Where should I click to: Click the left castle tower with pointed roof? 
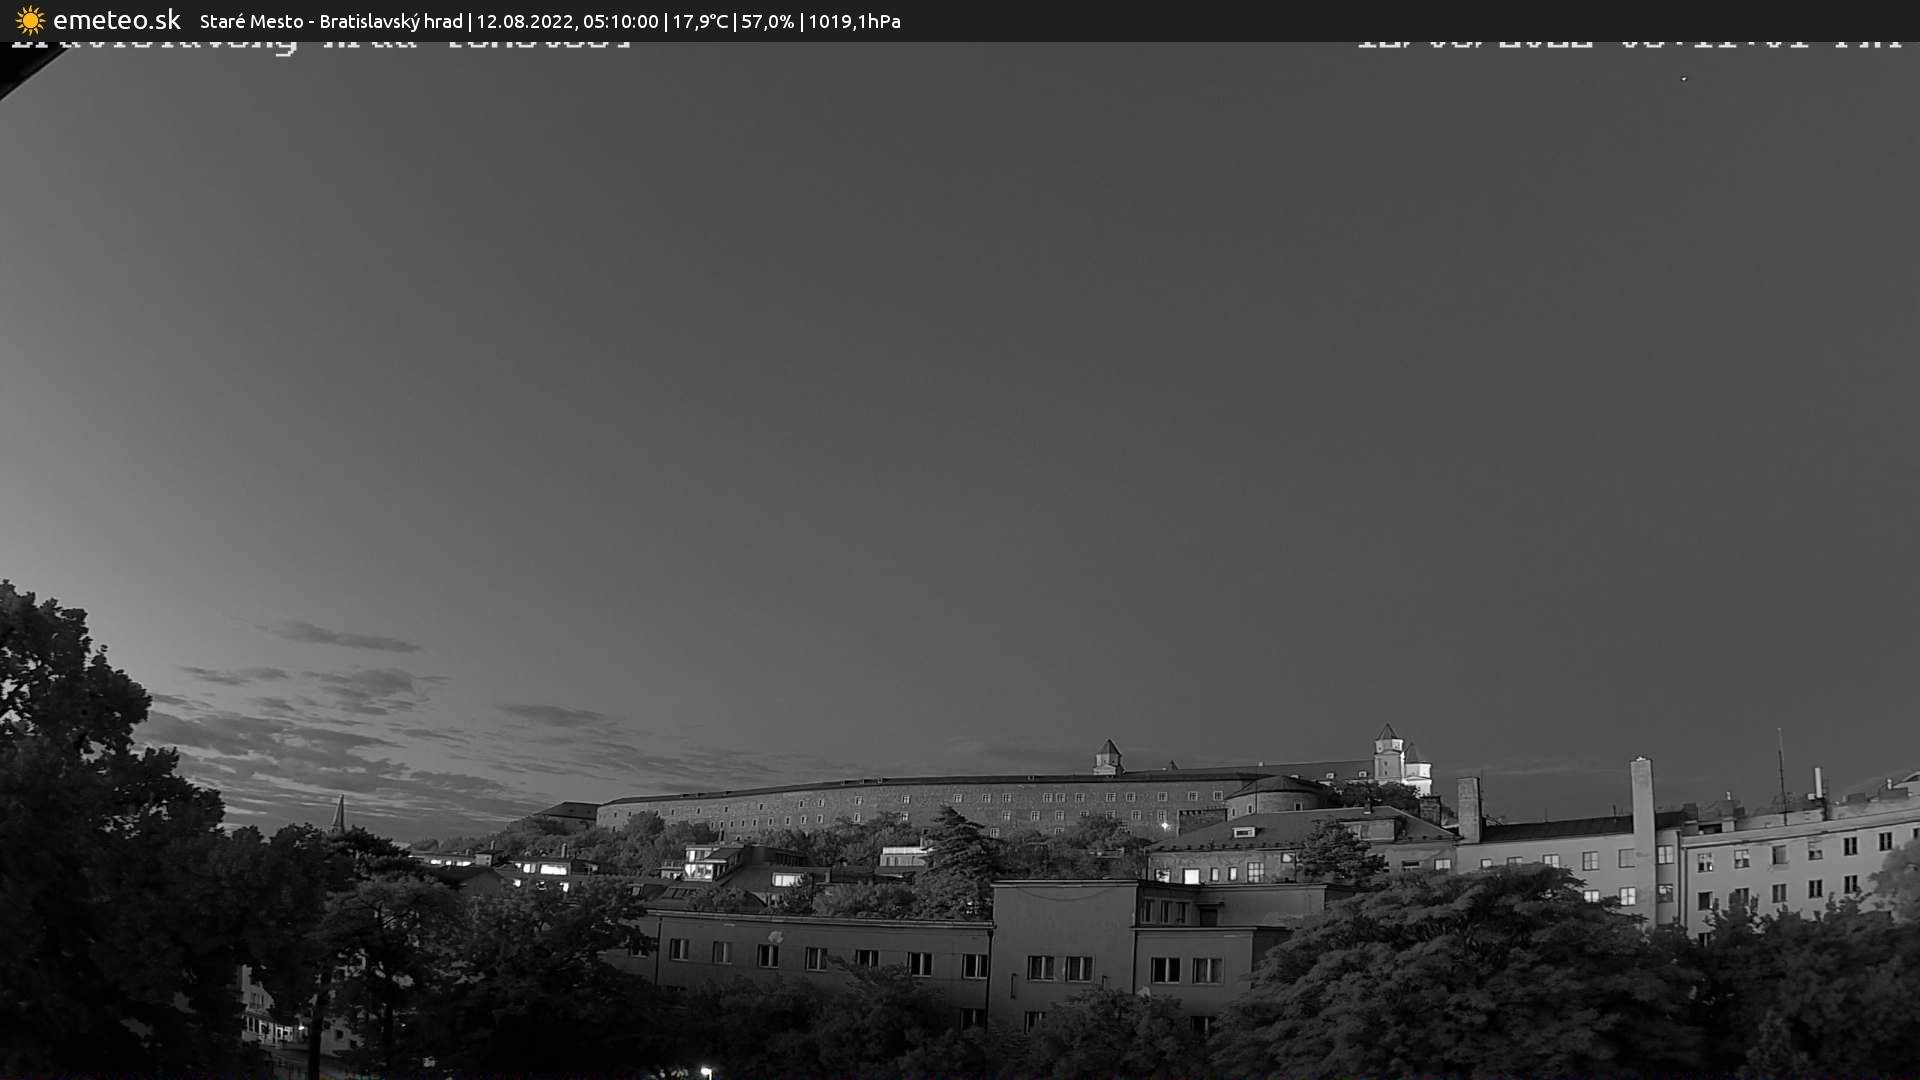(x=1107, y=757)
